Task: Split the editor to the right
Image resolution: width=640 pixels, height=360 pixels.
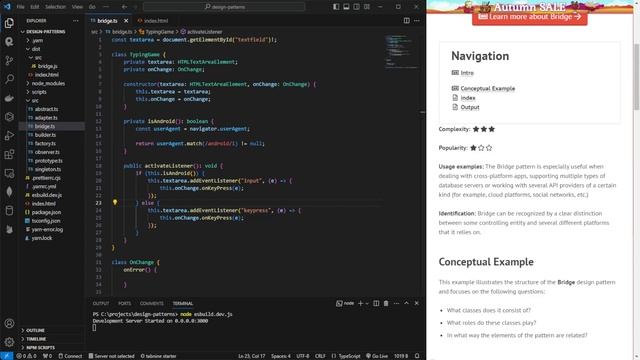Action: pyautogui.click(x=407, y=20)
